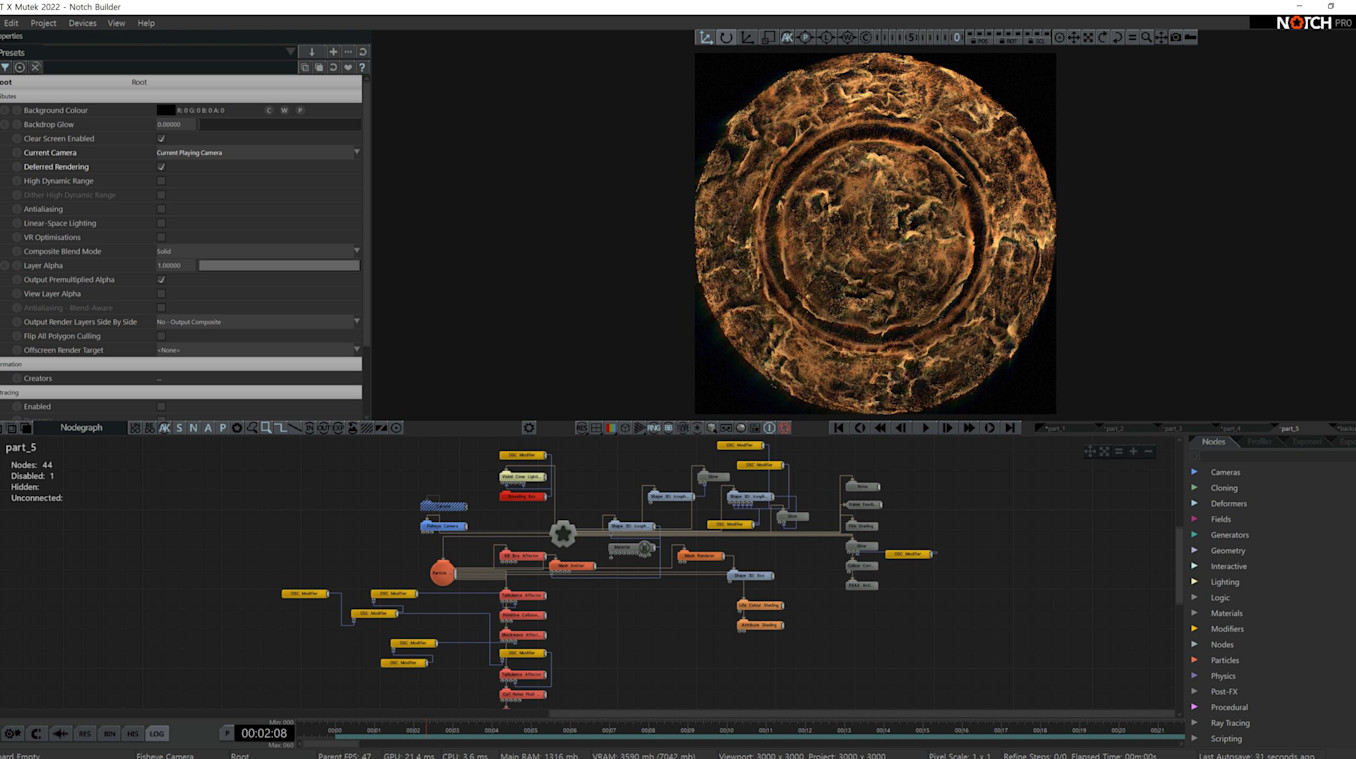Click the nodegraph settings gear icon

point(529,428)
